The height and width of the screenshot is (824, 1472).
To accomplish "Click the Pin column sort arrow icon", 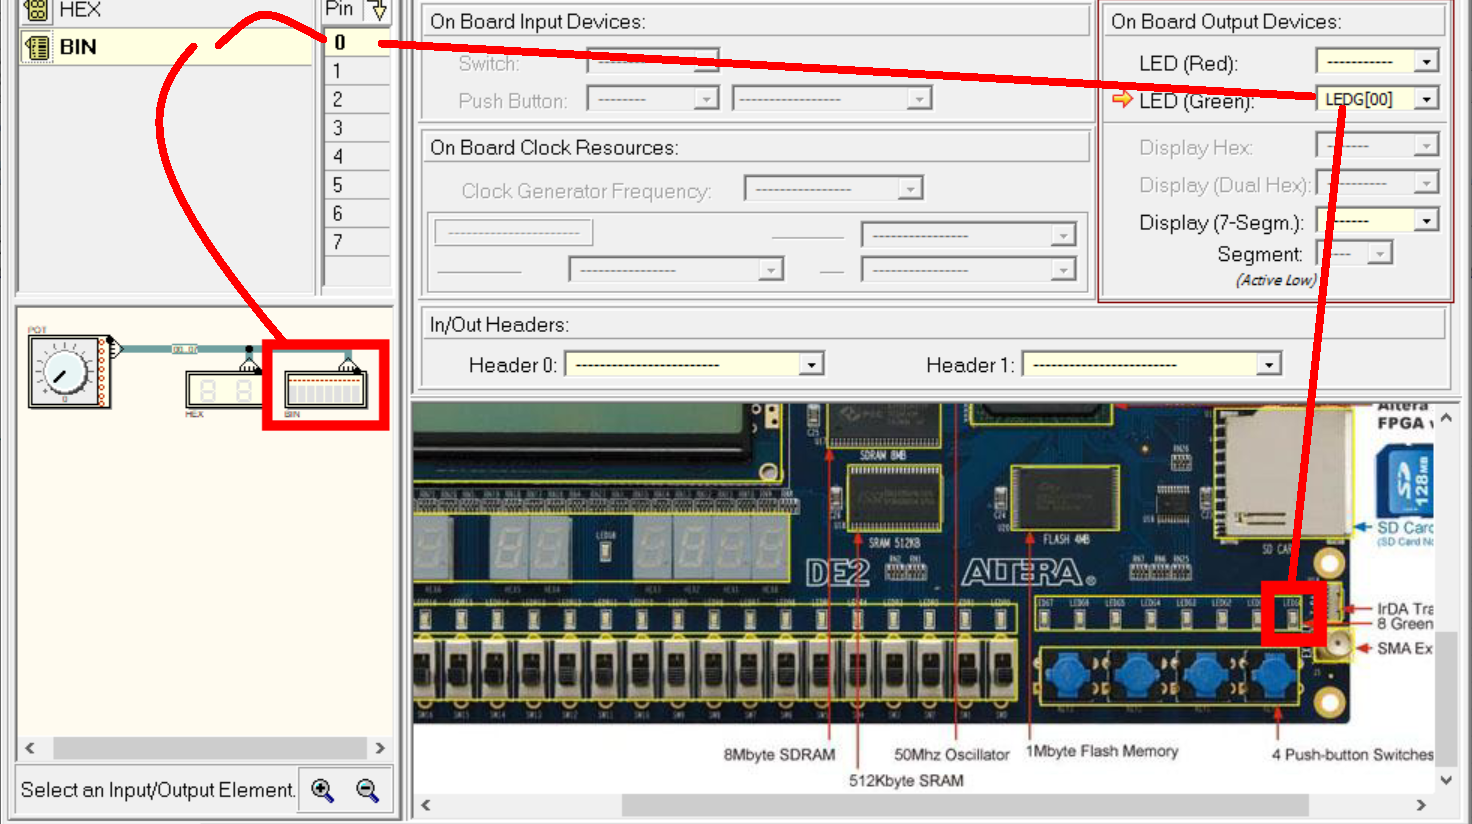I will [378, 11].
